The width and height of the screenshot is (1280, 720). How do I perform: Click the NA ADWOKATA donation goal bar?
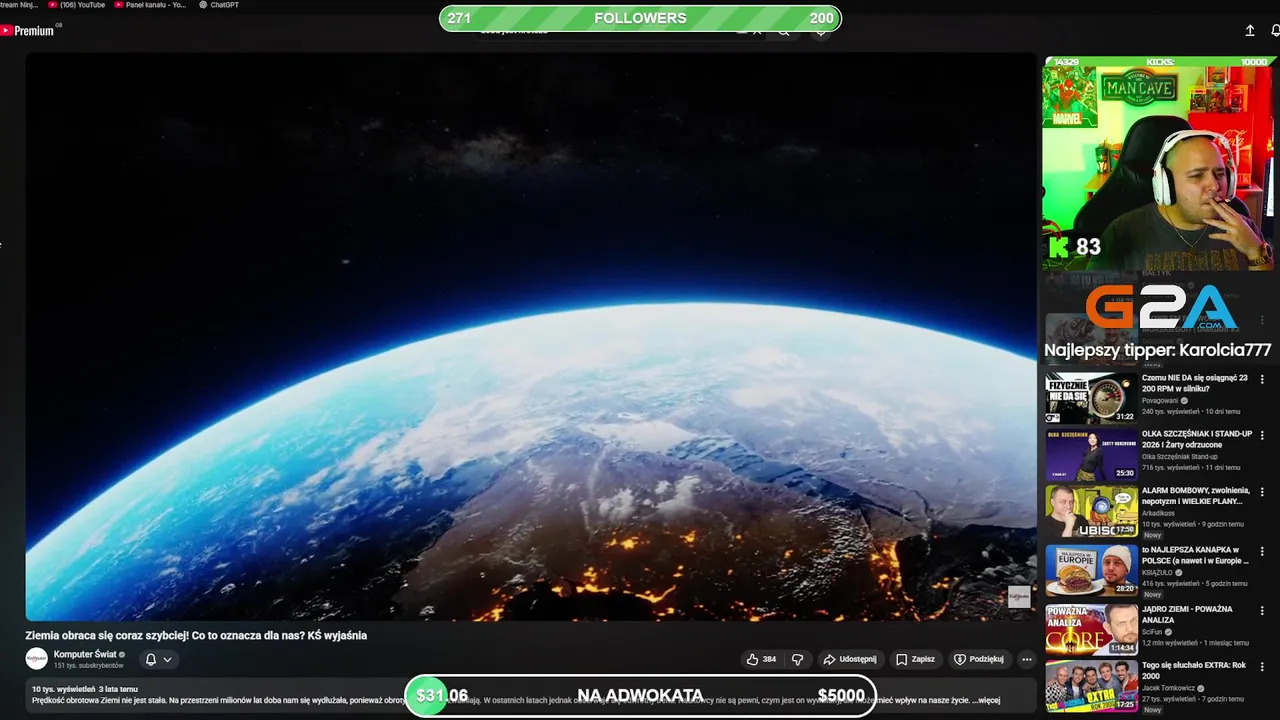(x=640, y=696)
